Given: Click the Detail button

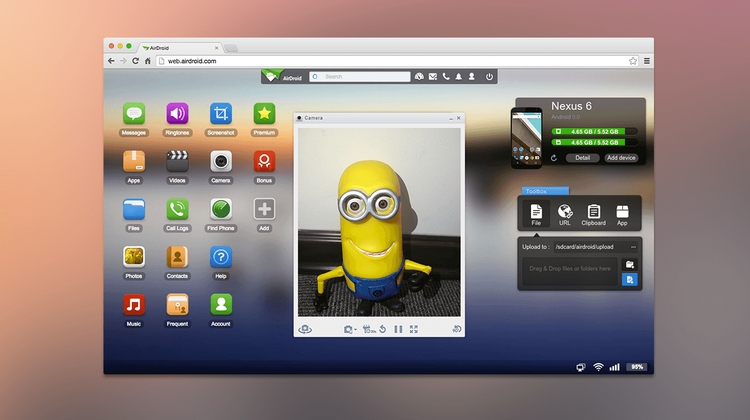Looking at the screenshot, I should click(x=582, y=158).
